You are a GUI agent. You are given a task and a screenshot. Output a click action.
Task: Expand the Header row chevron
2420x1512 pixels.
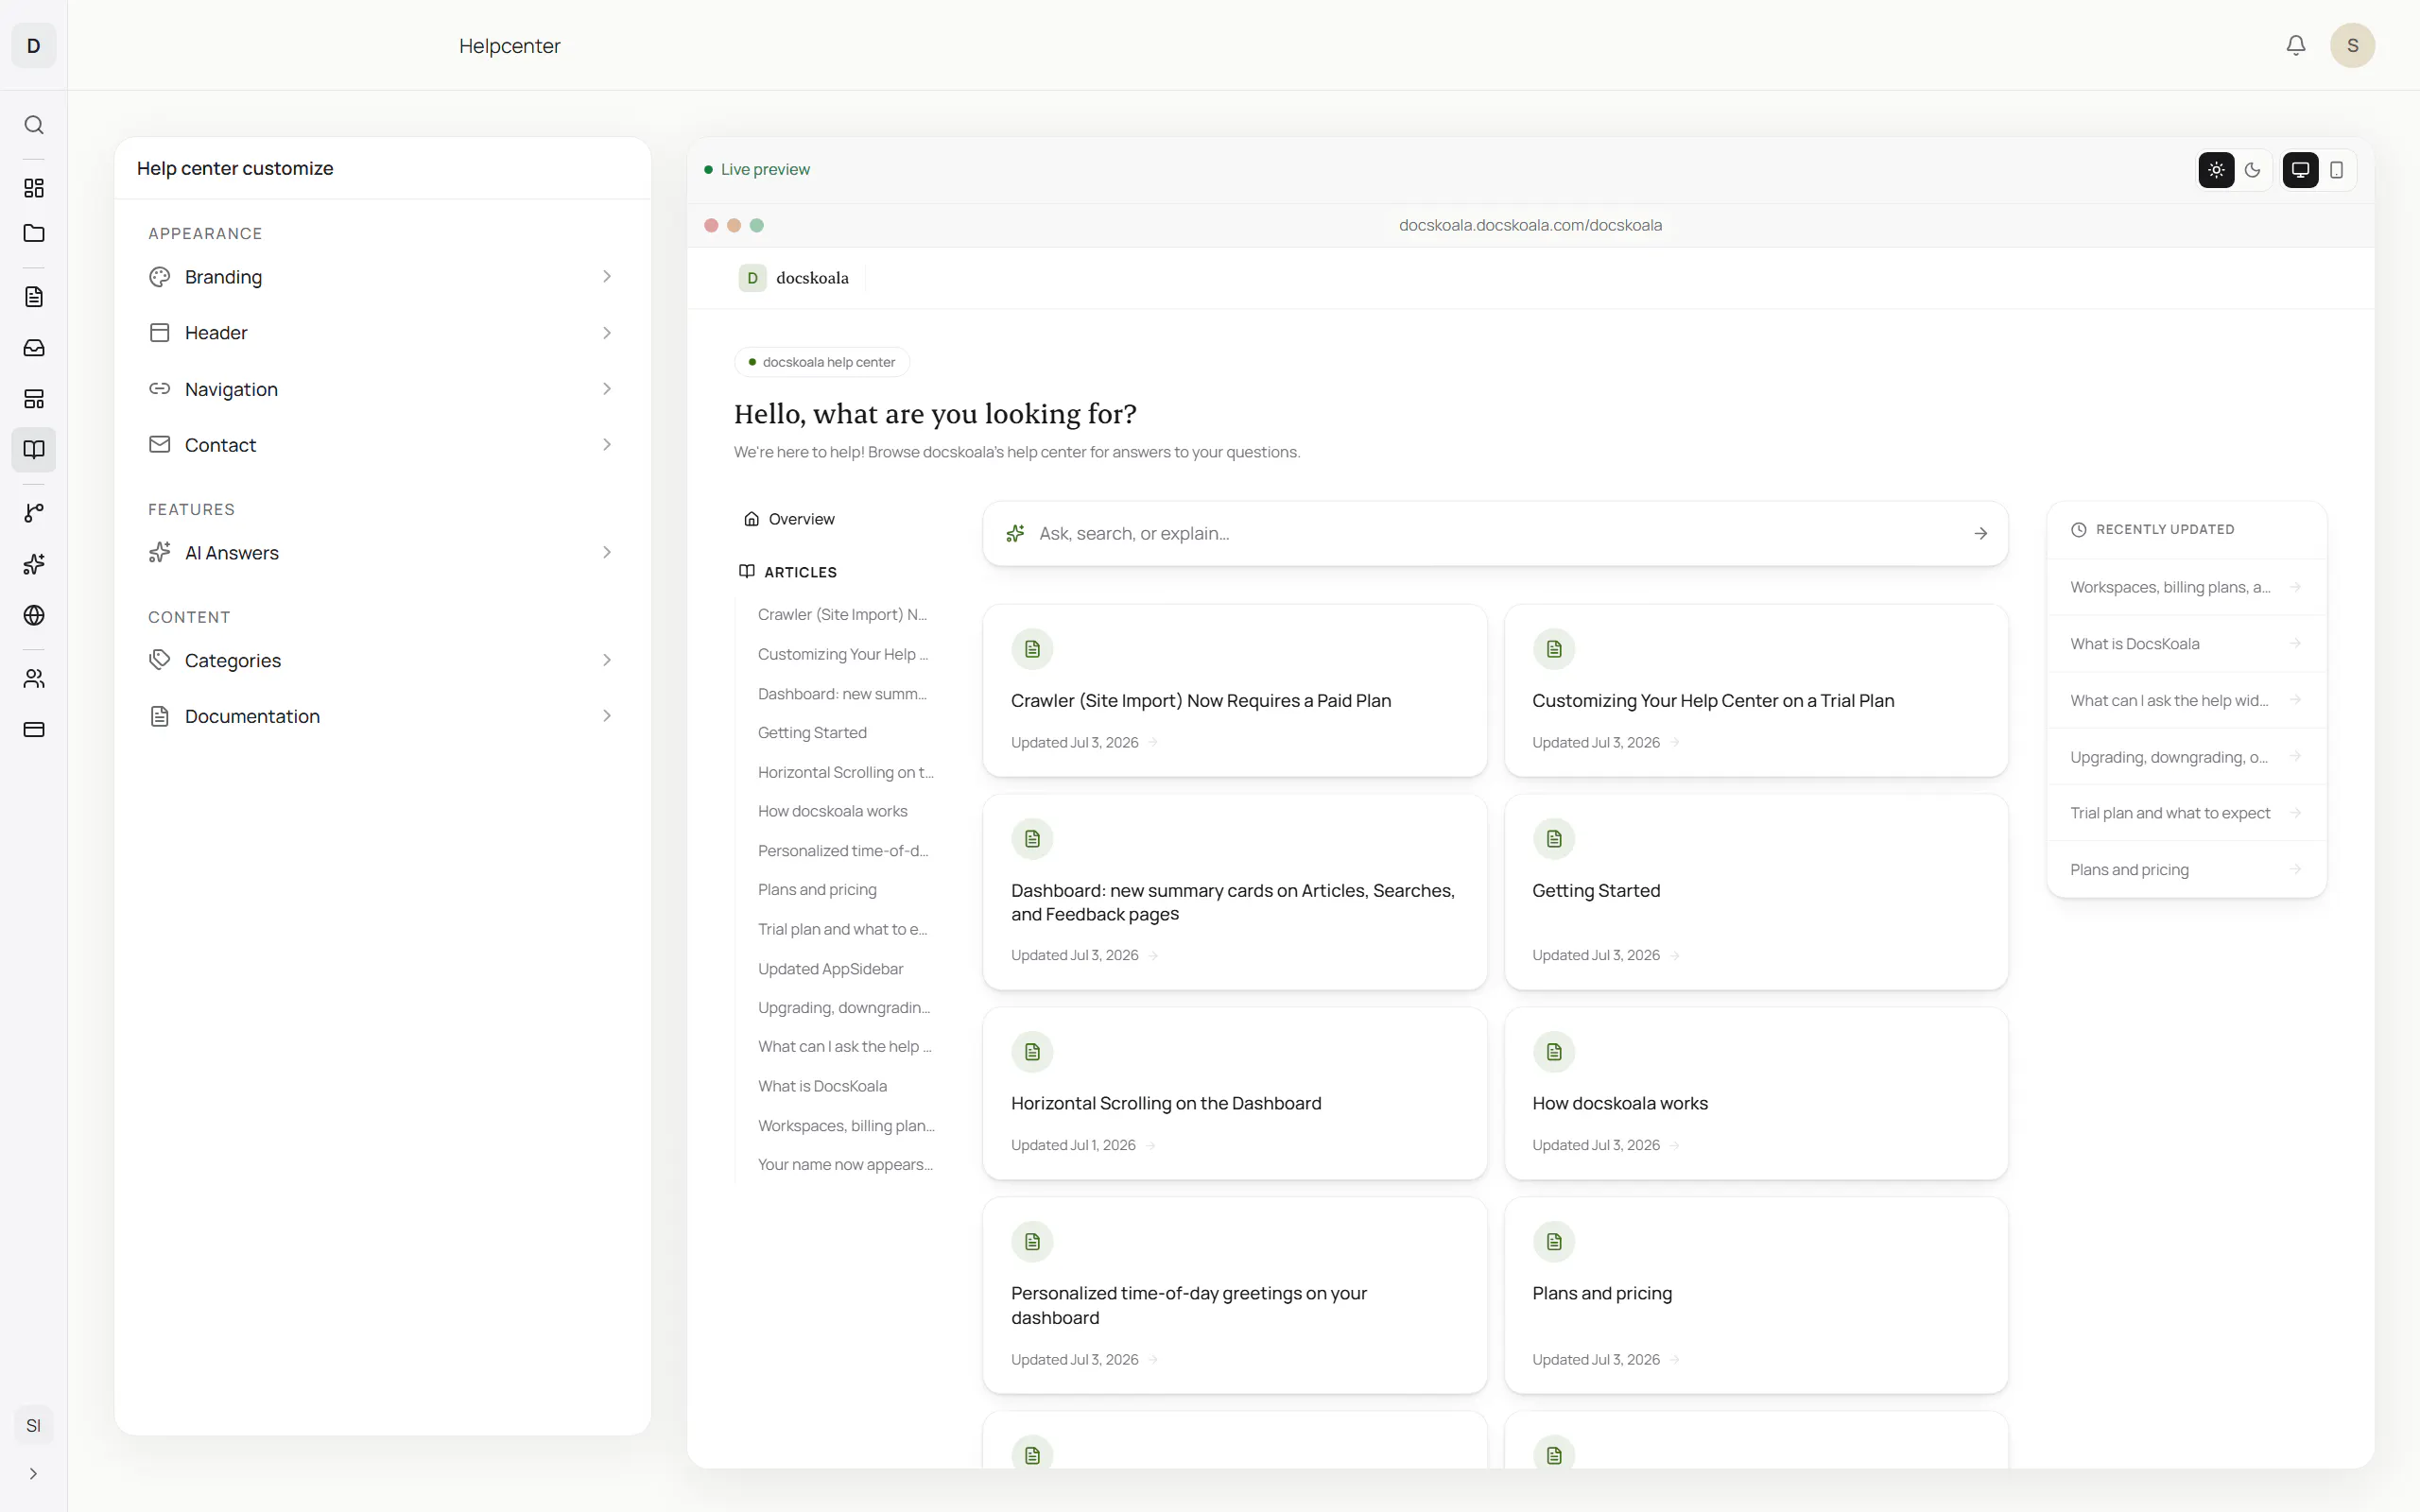[x=606, y=333]
